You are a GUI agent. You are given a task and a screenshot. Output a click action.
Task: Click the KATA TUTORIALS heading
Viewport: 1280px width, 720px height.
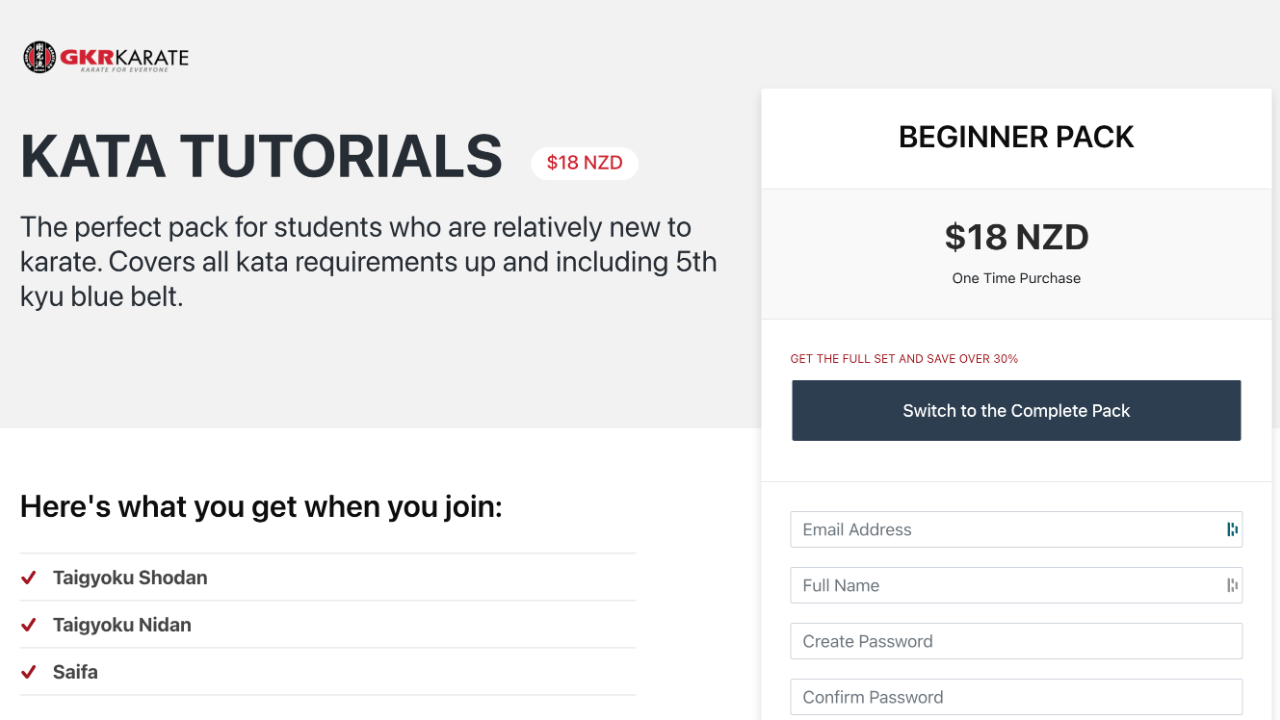tap(261, 157)
